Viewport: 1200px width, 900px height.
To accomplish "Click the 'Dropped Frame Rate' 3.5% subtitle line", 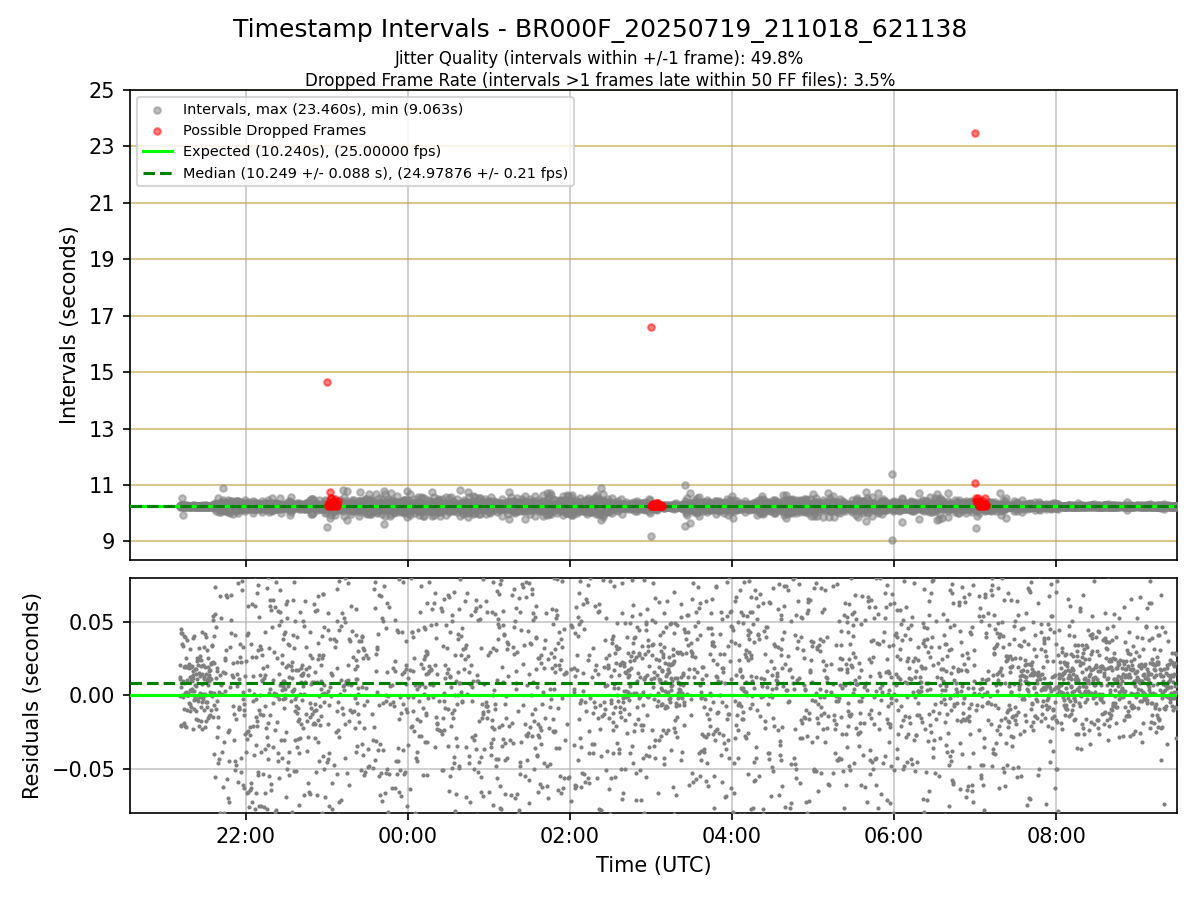I will pos(600,79).
